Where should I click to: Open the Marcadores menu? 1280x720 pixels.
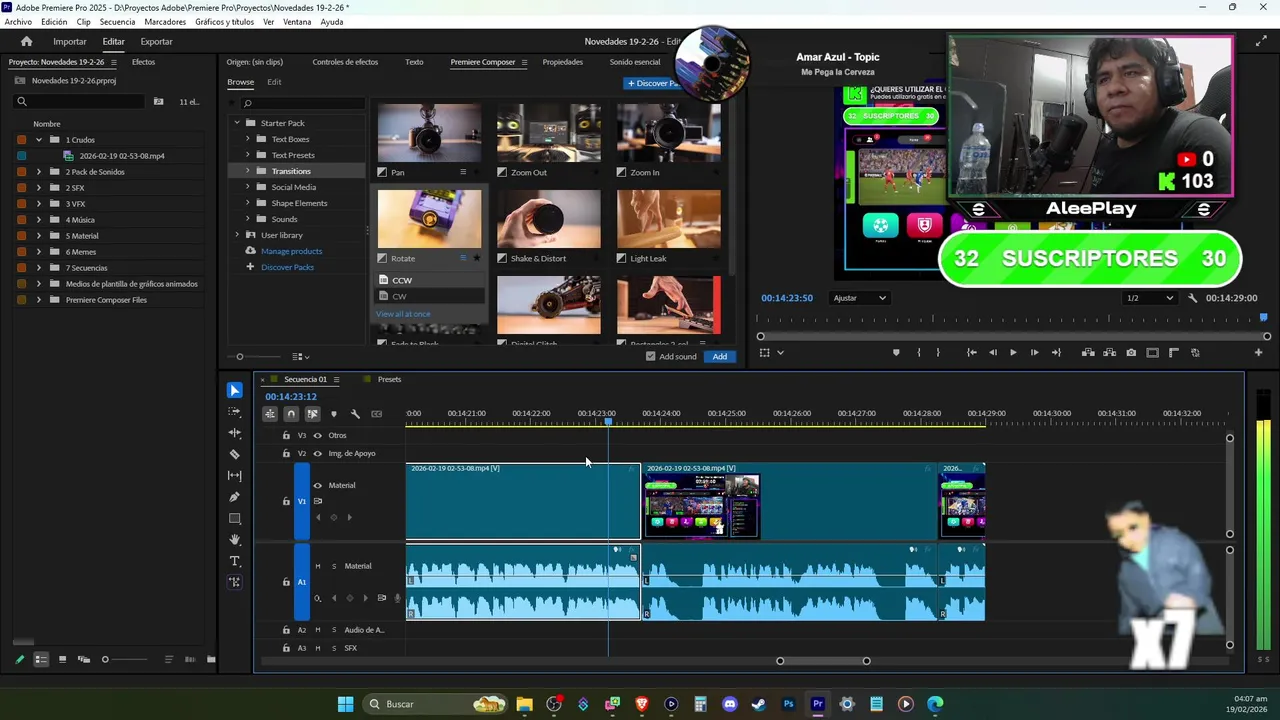(165, 22)
